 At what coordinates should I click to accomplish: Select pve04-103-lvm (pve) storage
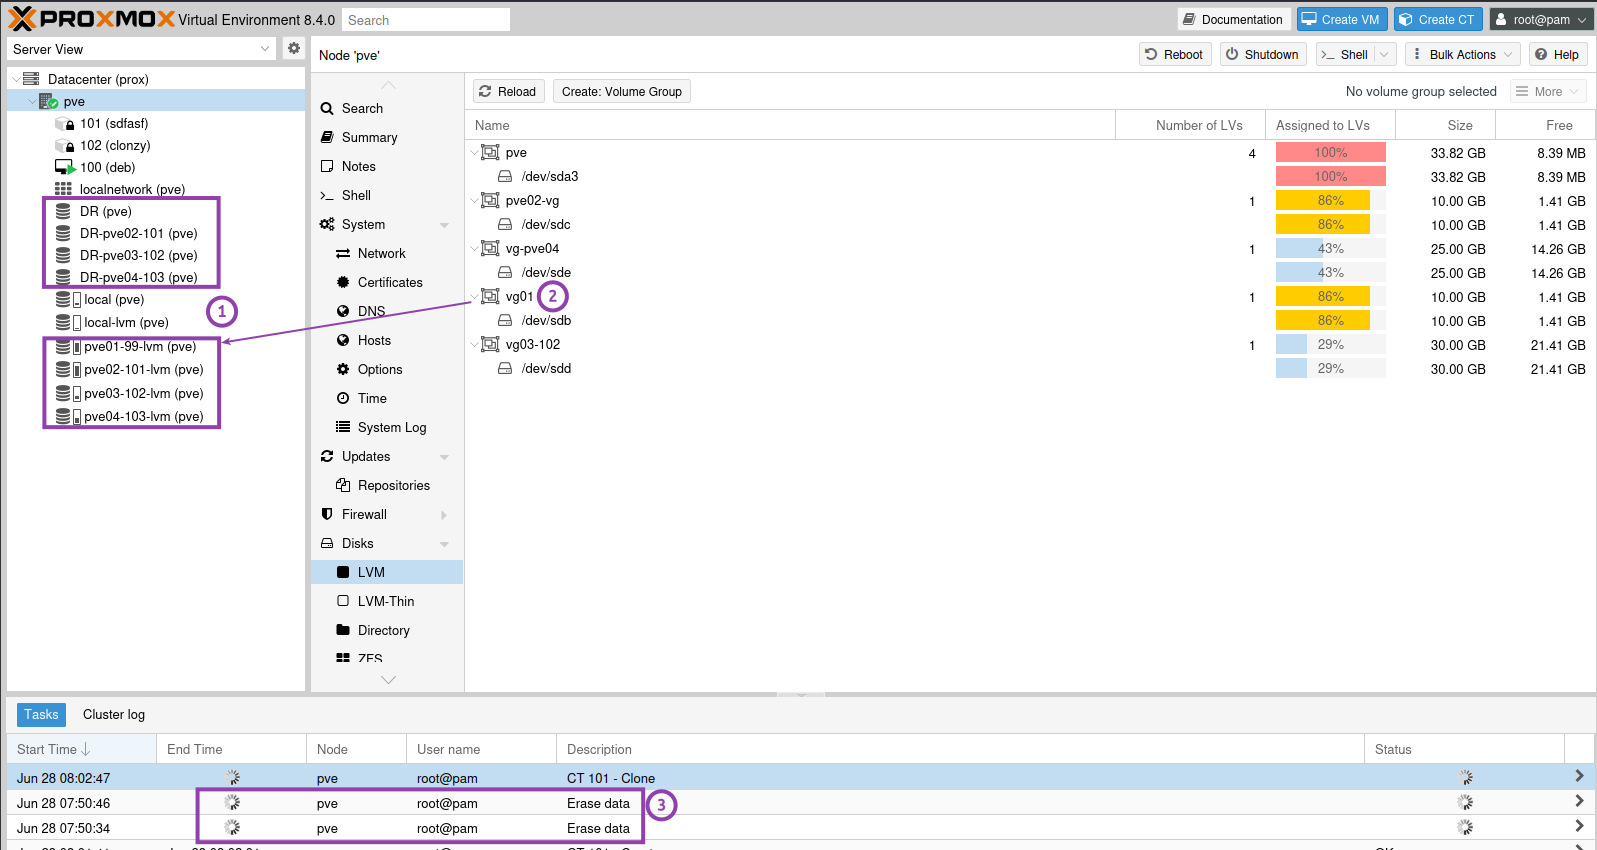(143, 416)
